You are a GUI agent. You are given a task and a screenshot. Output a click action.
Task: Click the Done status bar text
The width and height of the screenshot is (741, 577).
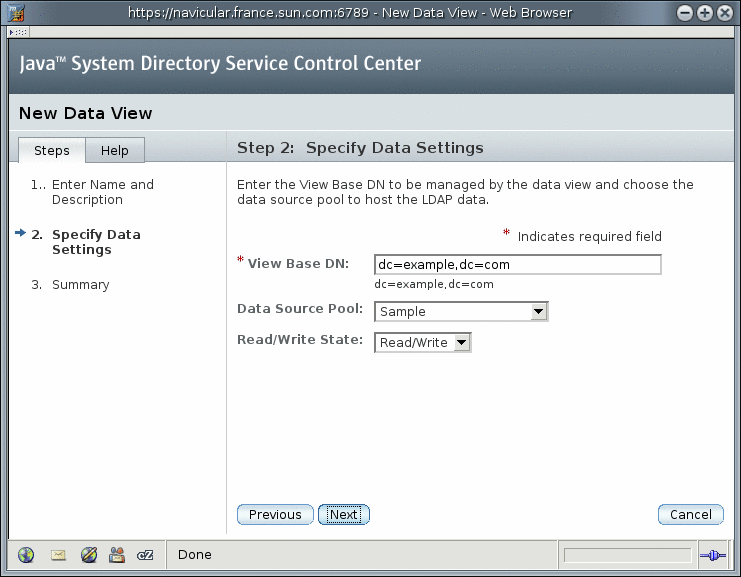point(195,554)
